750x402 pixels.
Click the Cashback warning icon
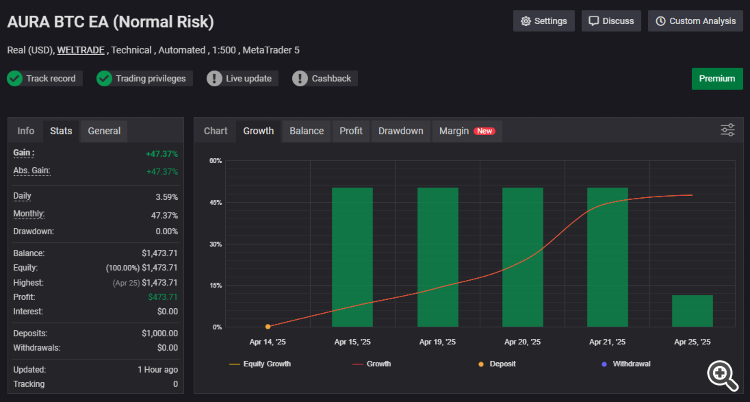coord(300,78)
